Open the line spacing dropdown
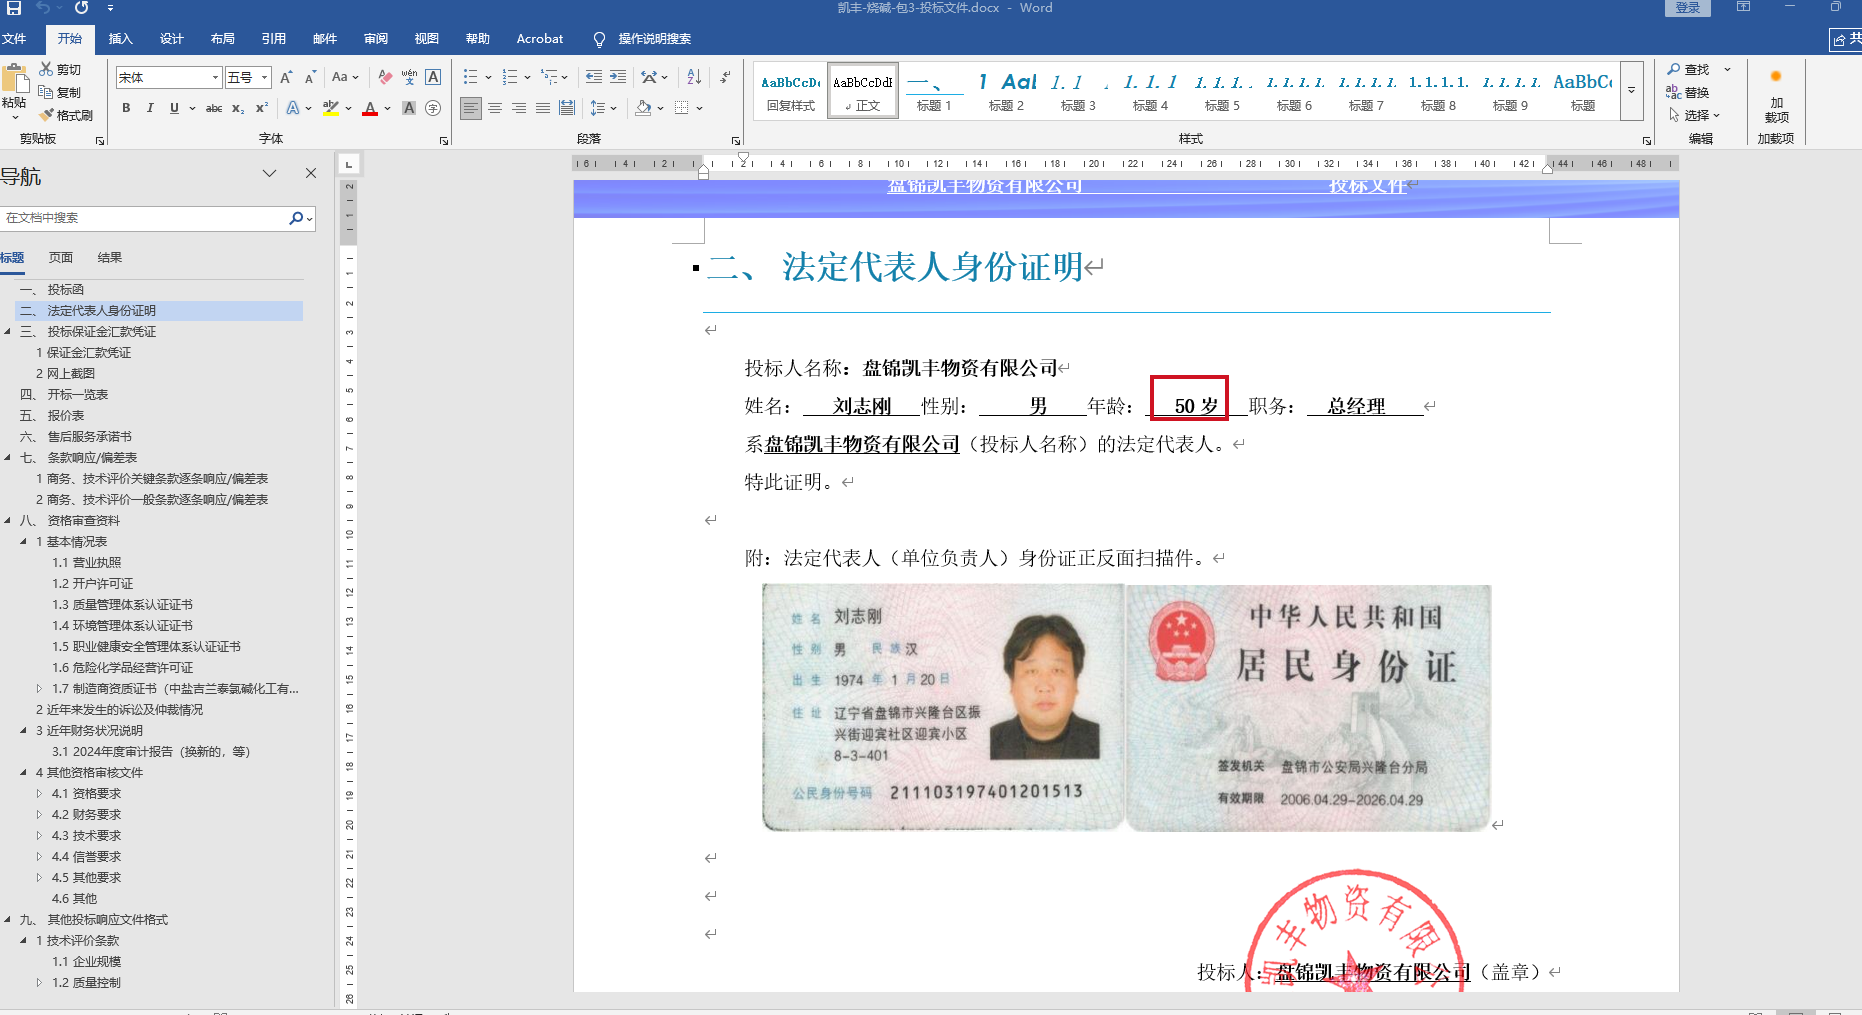The image size is (1862, 1015). click(x=603, y=108)
